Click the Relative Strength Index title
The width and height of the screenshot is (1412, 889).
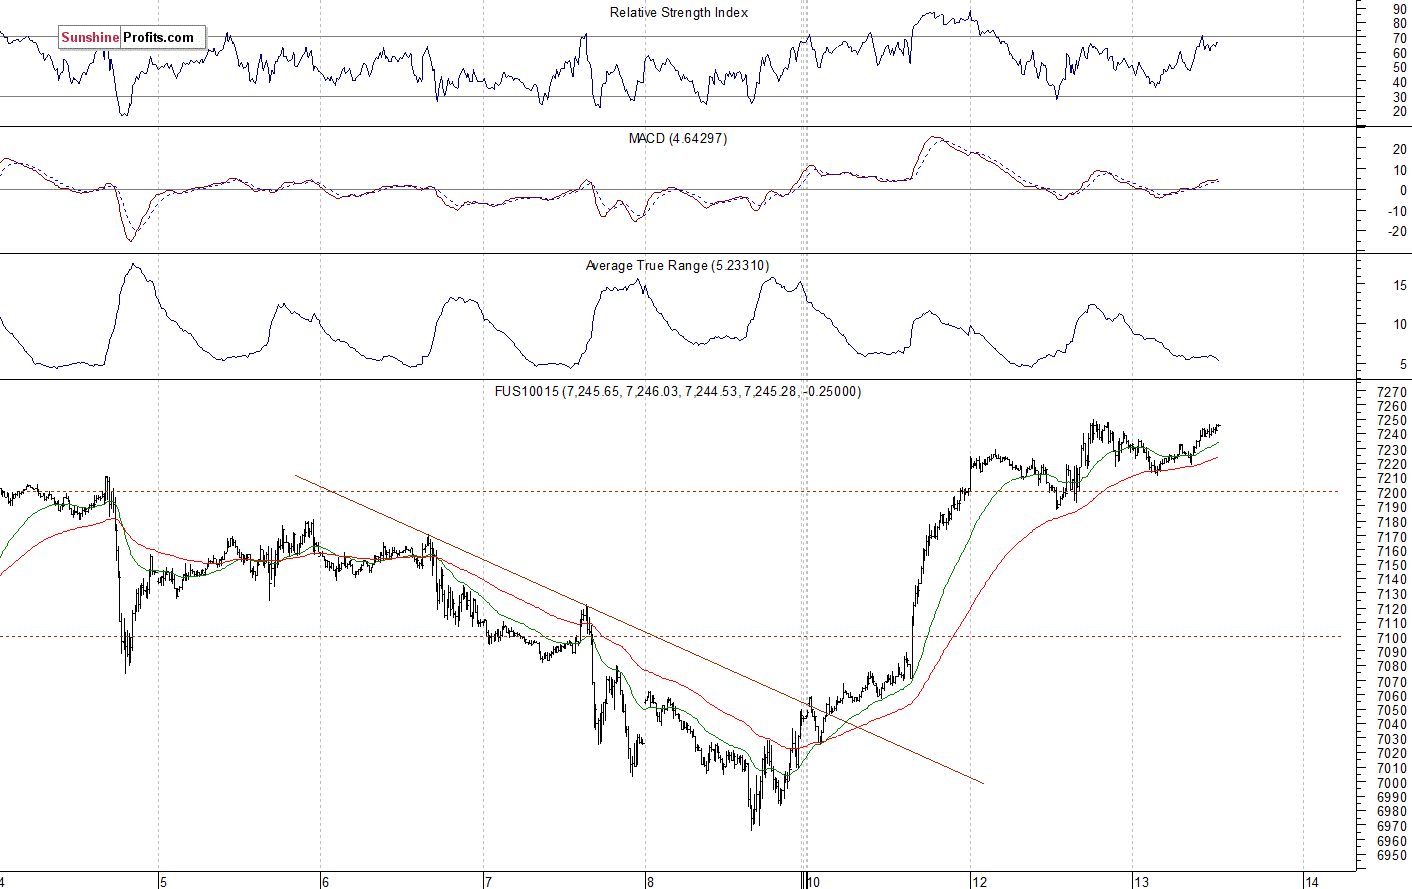(x=679, y=13)
